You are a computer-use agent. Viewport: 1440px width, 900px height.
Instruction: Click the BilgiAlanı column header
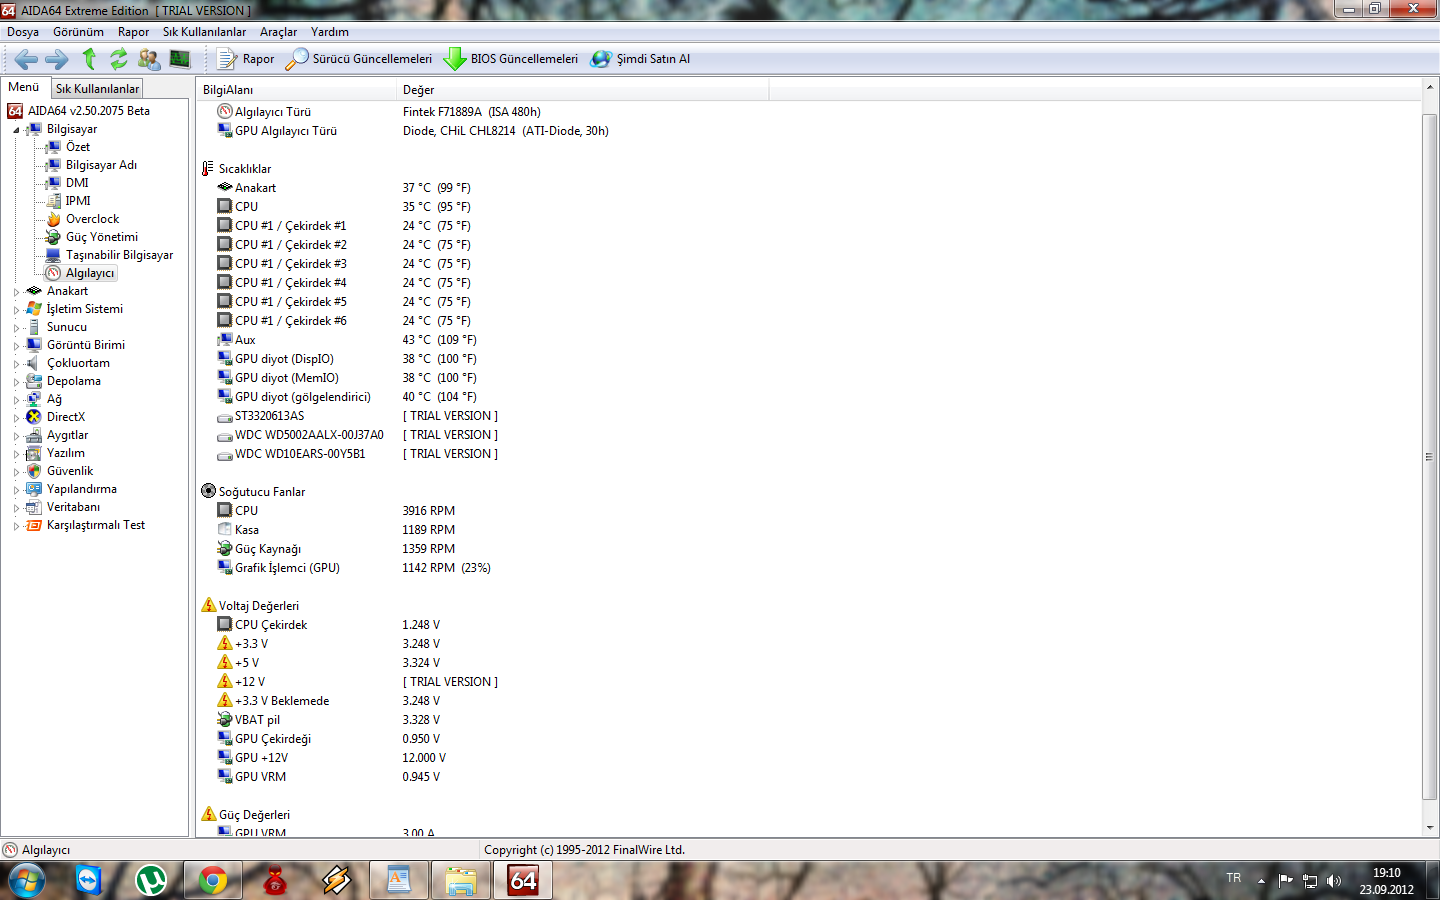click(297, 90)
